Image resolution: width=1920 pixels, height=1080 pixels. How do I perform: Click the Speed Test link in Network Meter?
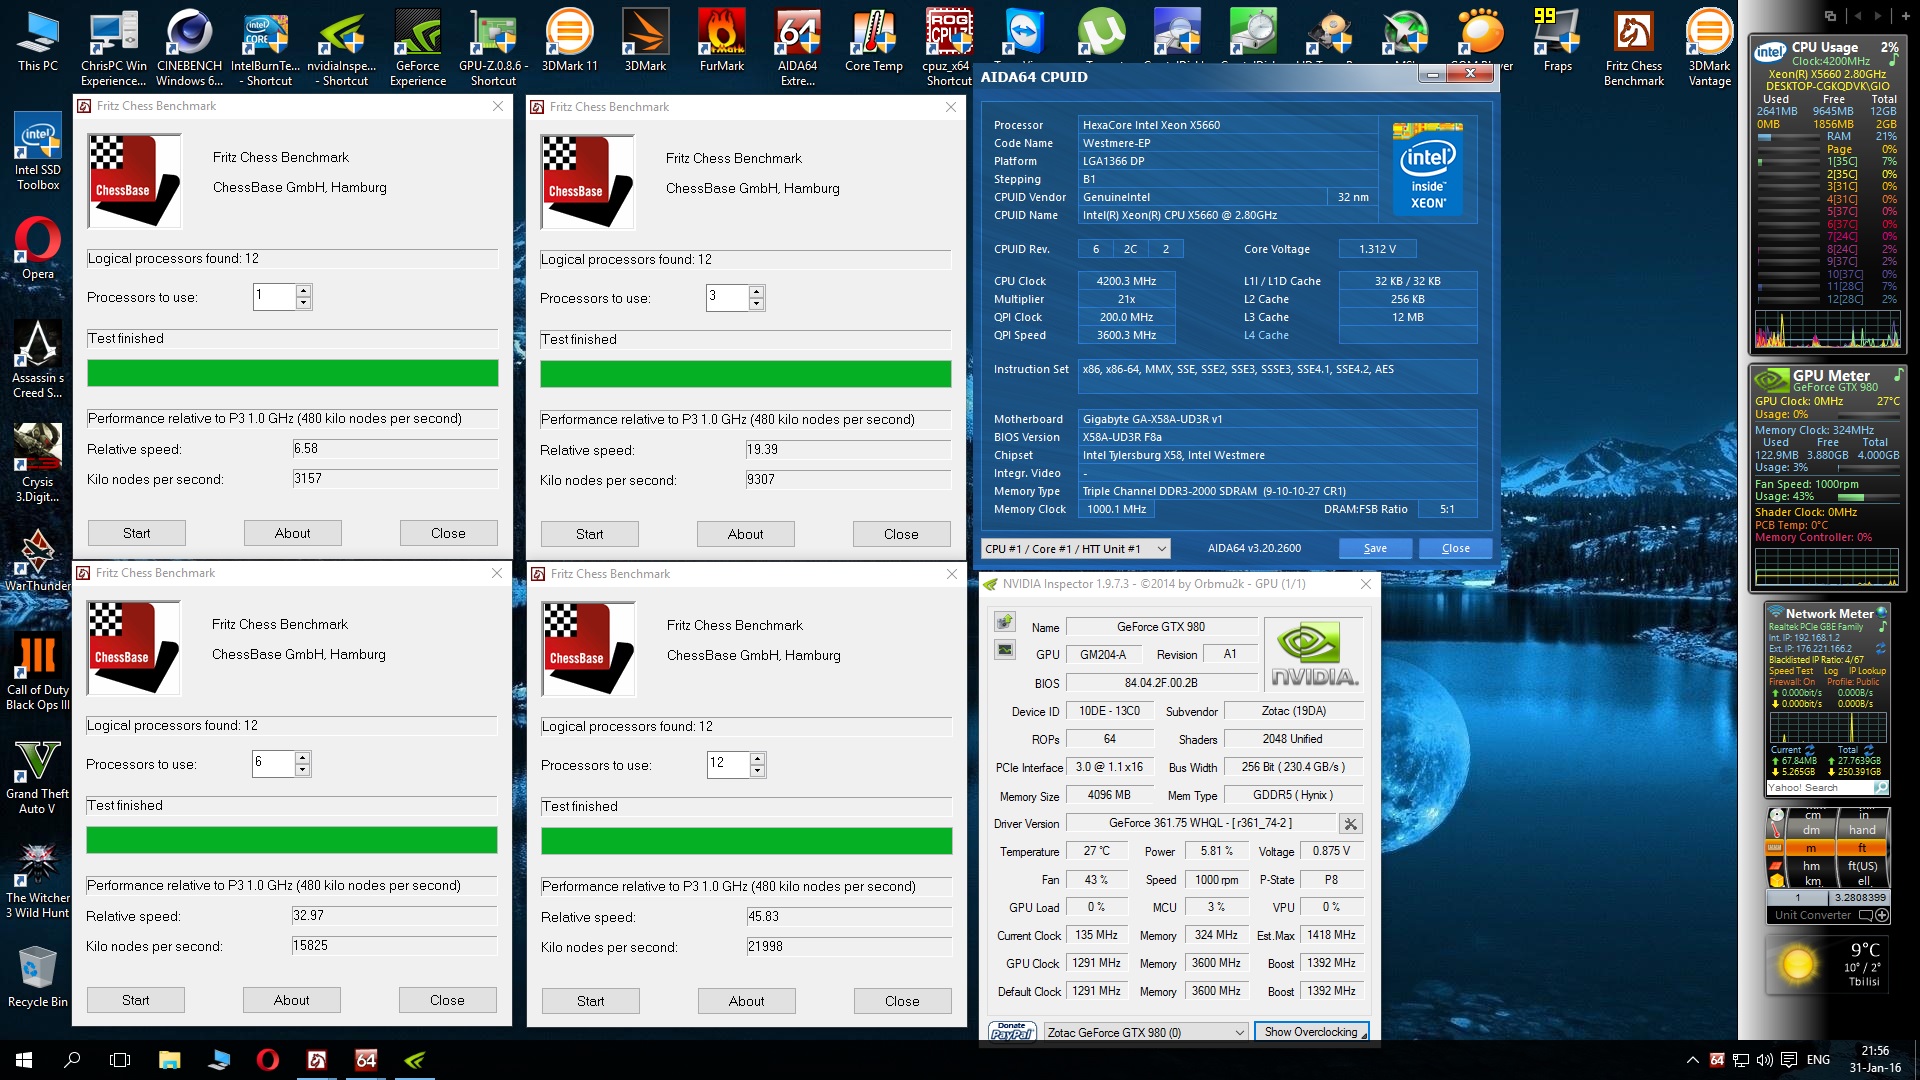tap(1791, 671)
